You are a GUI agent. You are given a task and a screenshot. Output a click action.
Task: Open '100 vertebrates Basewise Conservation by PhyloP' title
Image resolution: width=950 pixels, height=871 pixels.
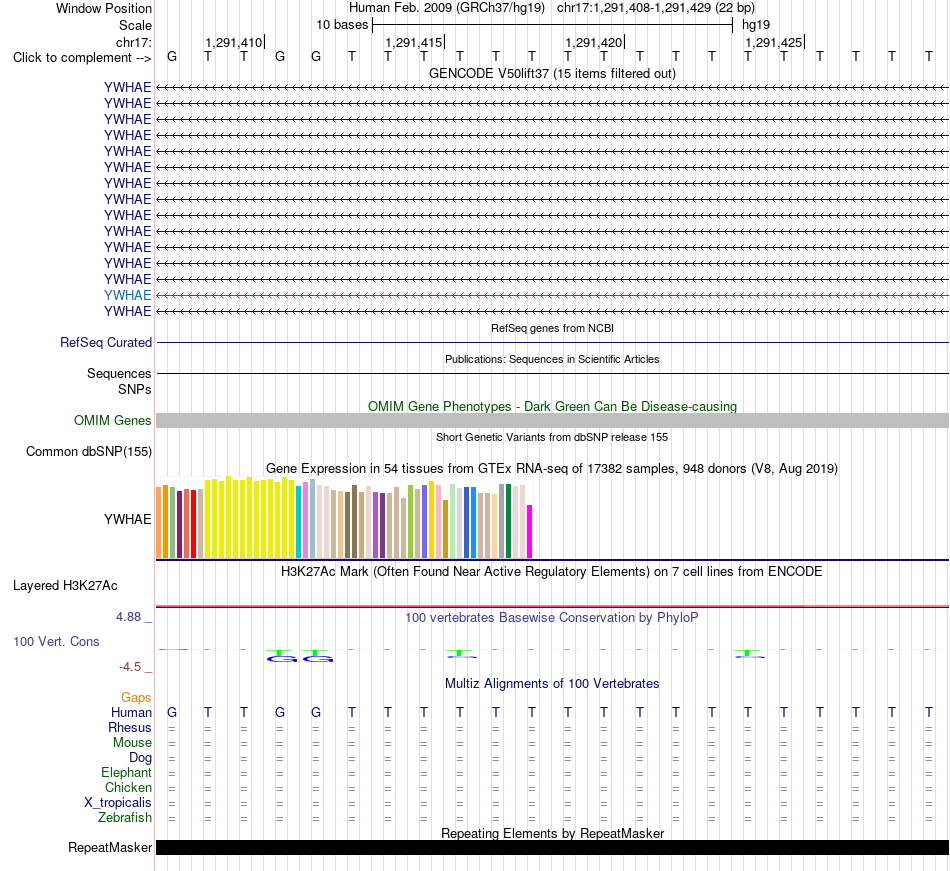click(x=552, y=618)
